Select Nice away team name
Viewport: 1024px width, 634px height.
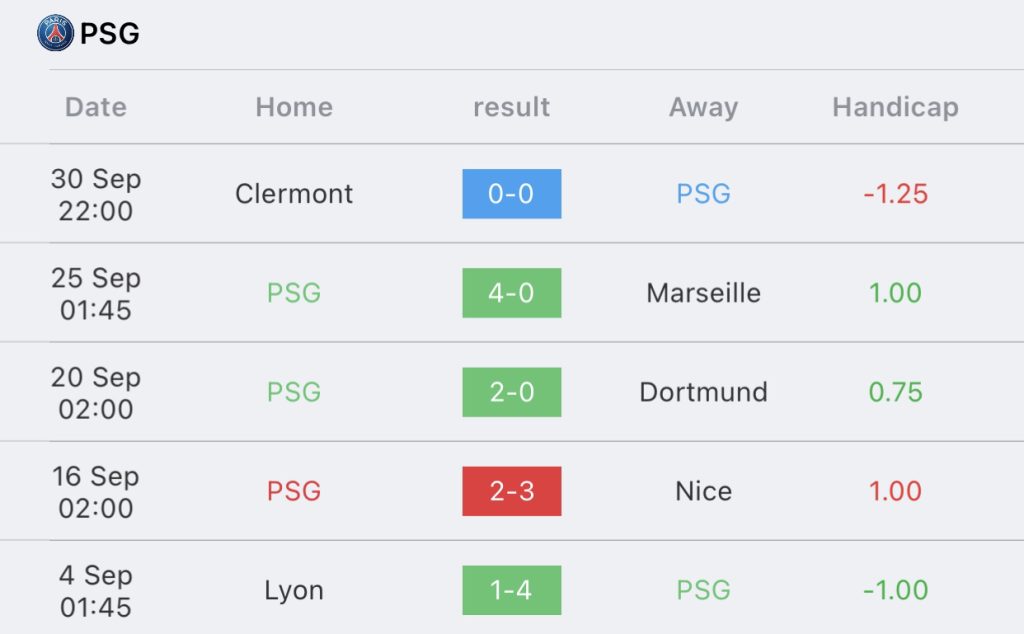coord(703,491)
